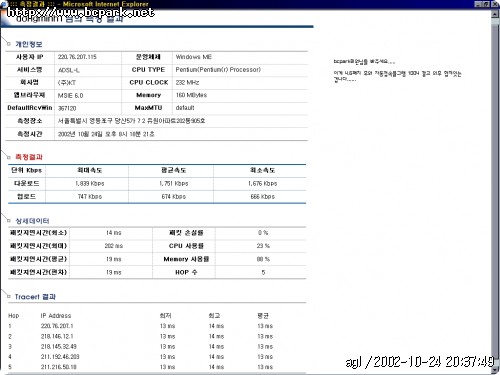This screenshot has width=500, height=375.
Task: Select the 0 % packet loss value
Action: point(263,233)
